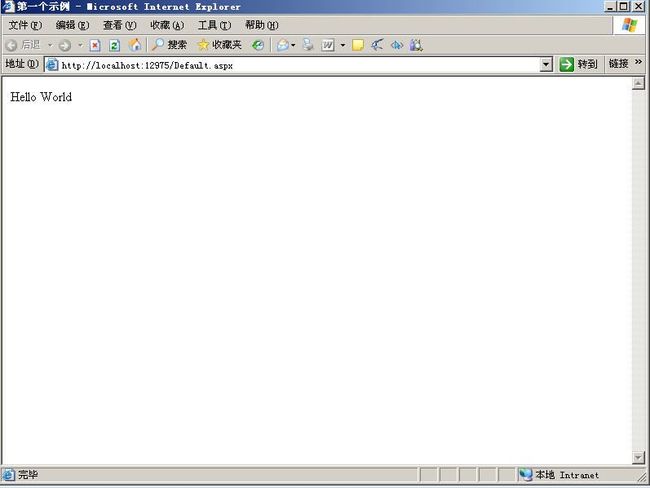Viewport: 650px width, 488px height.
Task: Open the 编辑(E) menu
Action: [x=73, y=25]
